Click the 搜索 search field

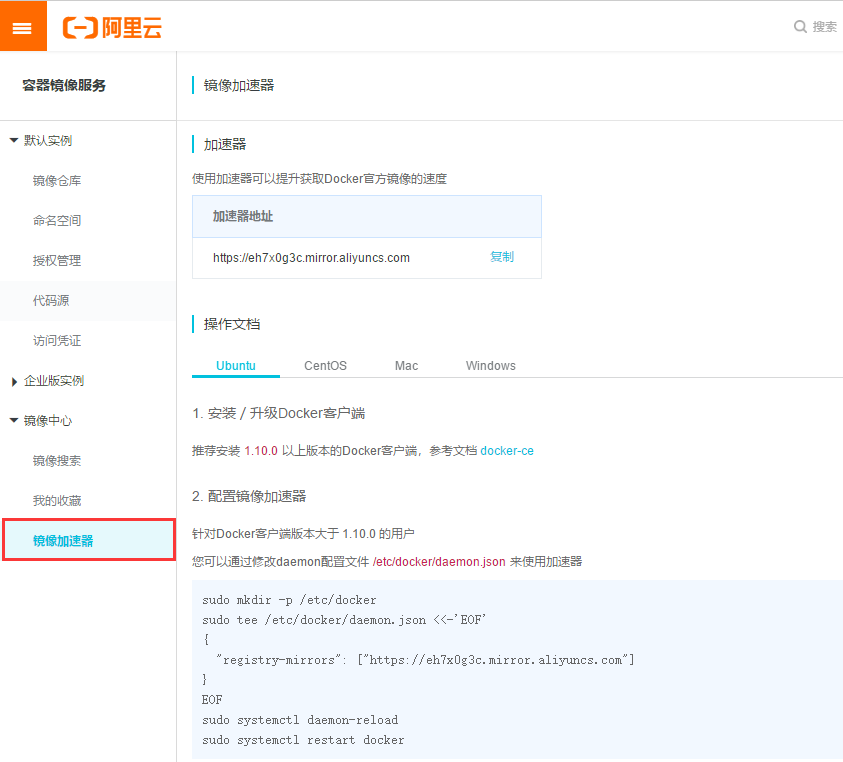[825, 26]
